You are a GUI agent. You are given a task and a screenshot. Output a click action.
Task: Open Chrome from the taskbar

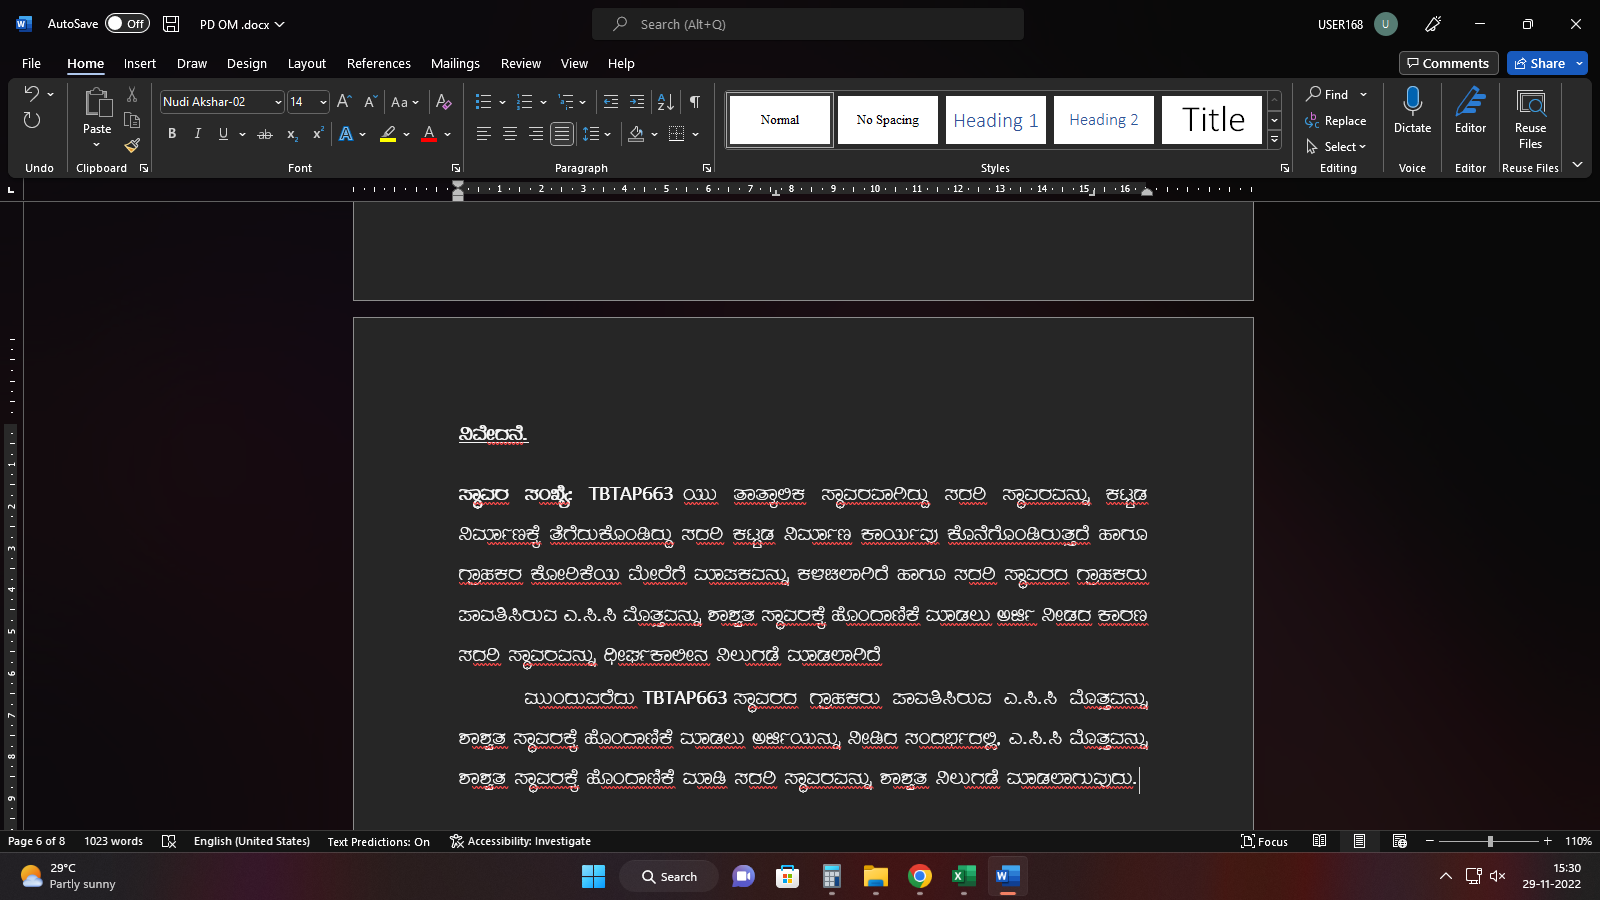pyautogui.click(x=920, y=877)
